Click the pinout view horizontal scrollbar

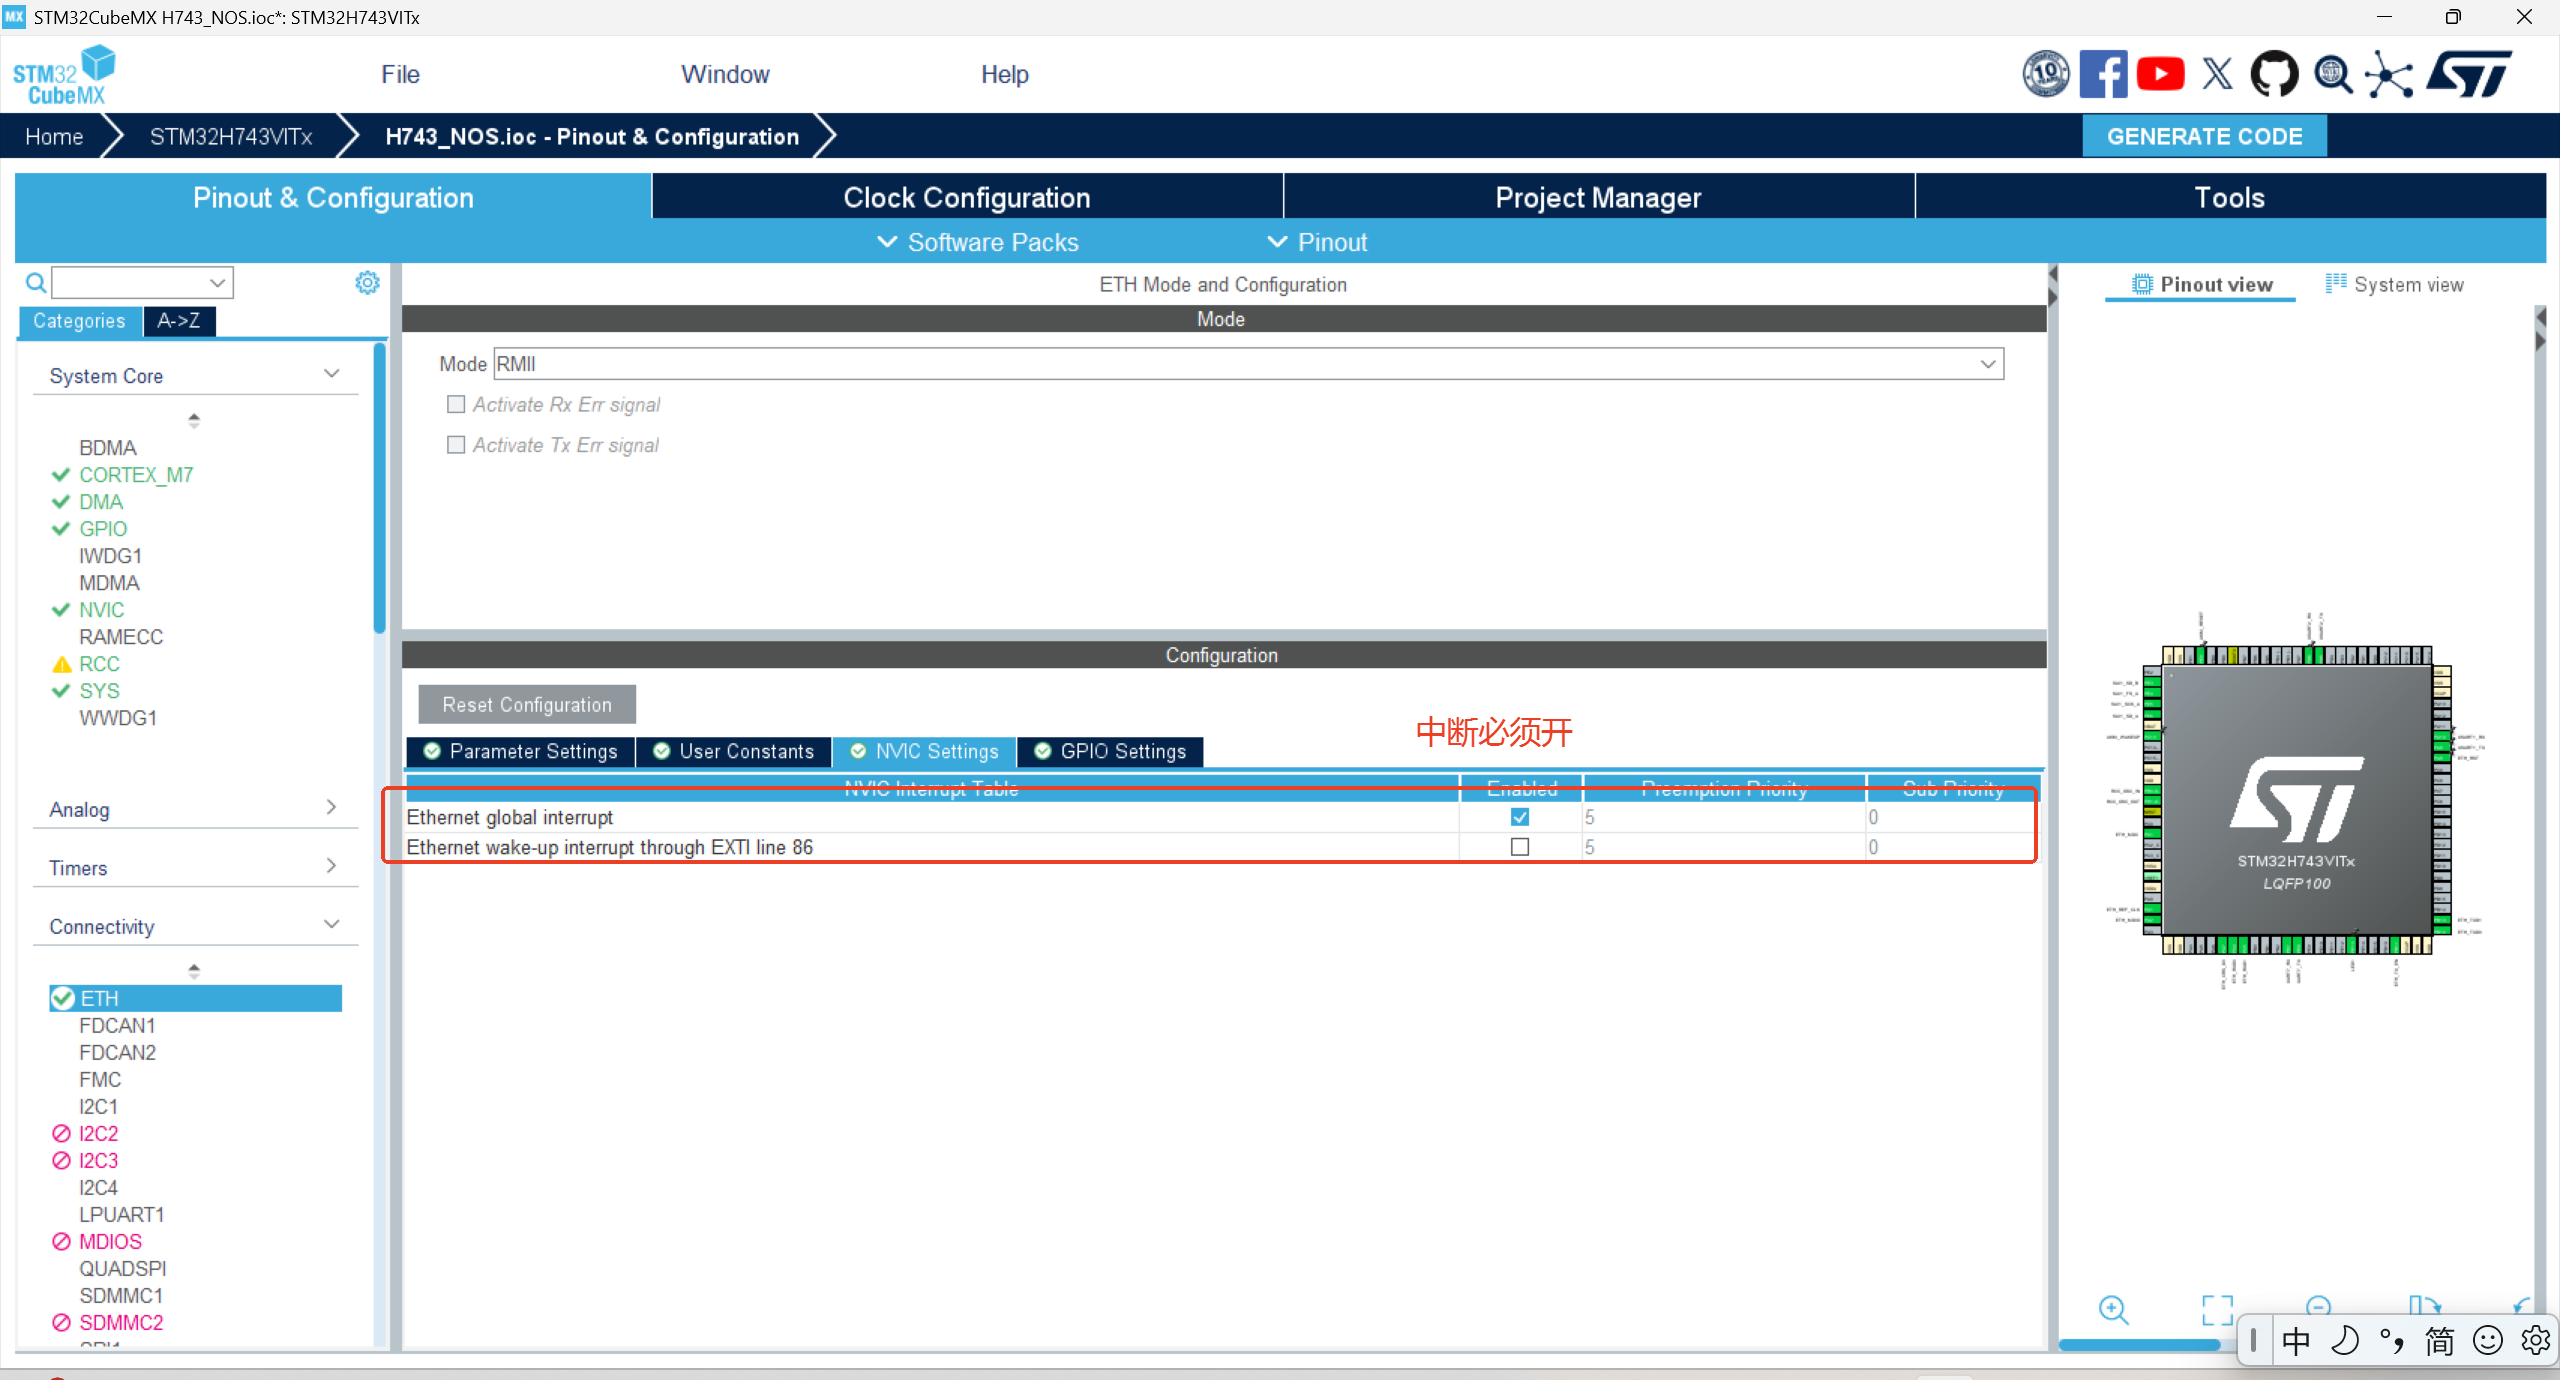click(x=2139, y=1345)
